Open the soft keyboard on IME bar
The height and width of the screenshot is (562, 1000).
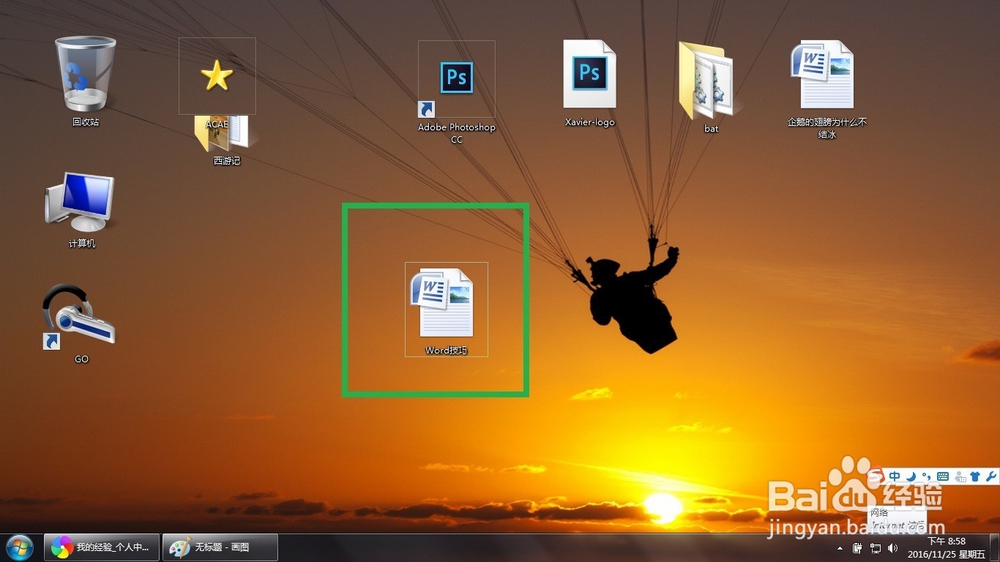(x=943, y=477)
